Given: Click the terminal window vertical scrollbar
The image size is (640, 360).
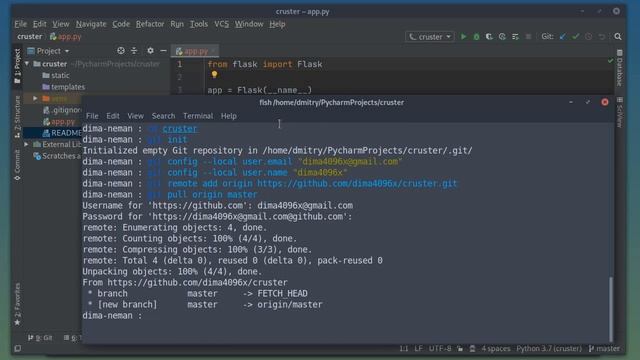Looking at the screenshot, I should [611, 309].
